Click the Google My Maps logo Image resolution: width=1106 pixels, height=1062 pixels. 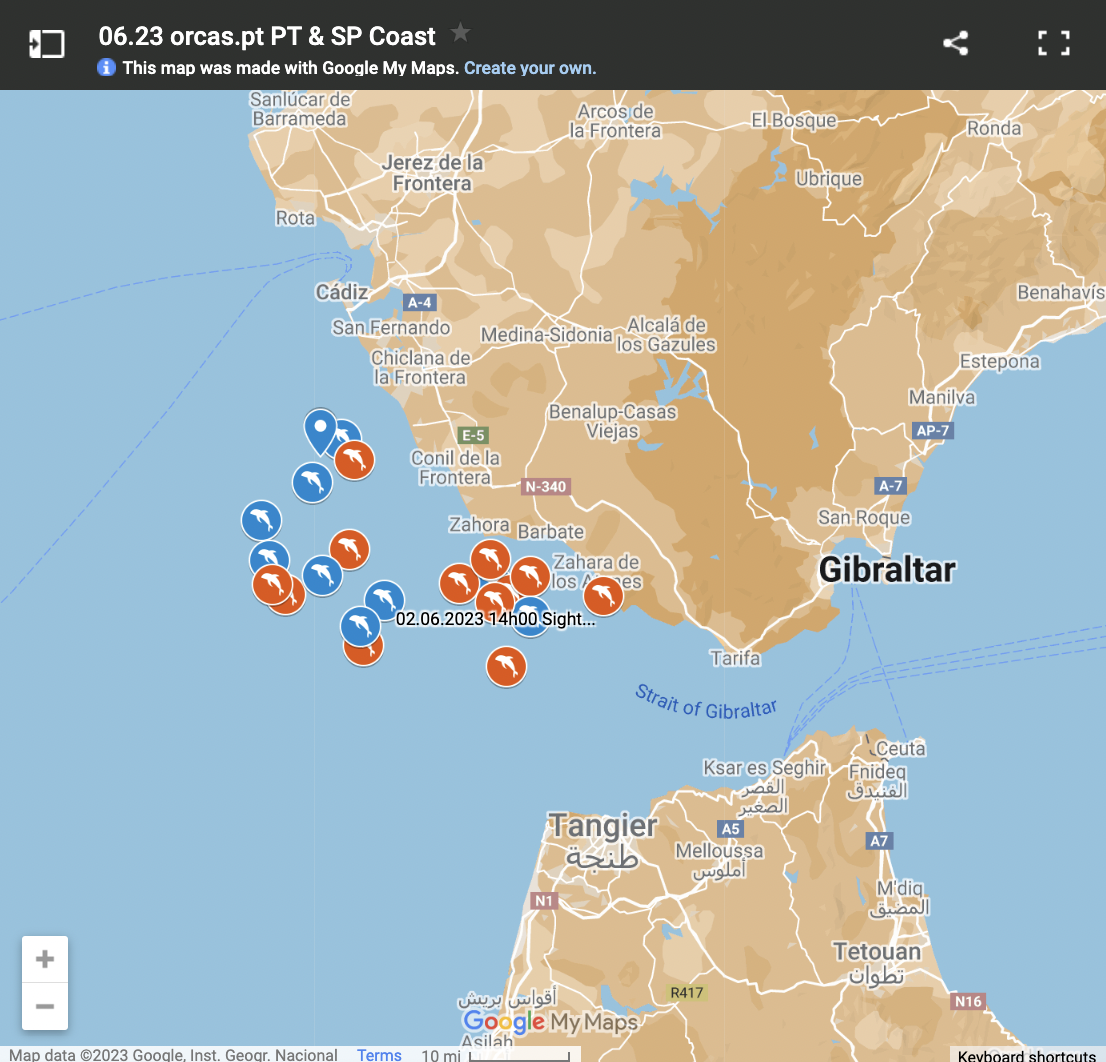(550, 1022)
